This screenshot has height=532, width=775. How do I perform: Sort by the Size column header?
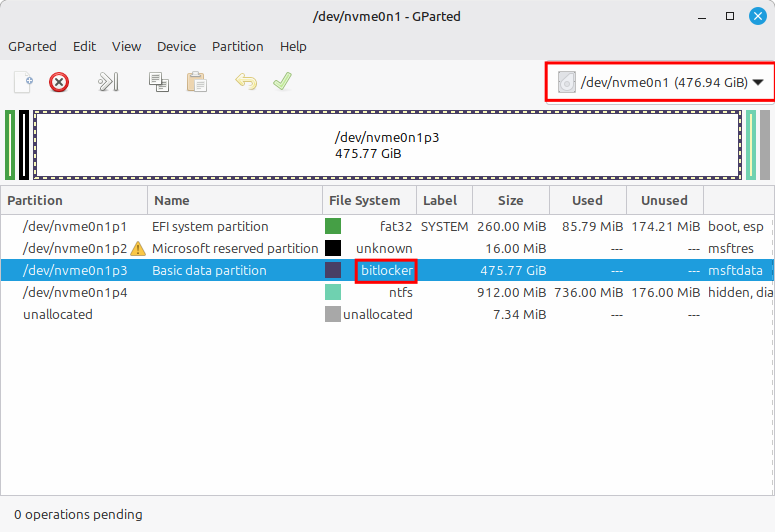[x=510, y=200]
